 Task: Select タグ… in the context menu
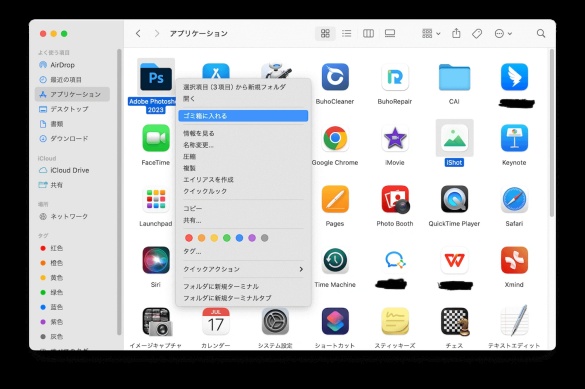(x=243, y=251)
